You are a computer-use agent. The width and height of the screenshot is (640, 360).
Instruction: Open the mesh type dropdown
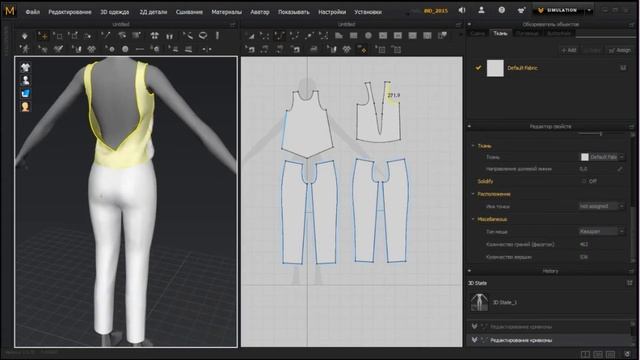pyautogui.click(x=602, y=231)
